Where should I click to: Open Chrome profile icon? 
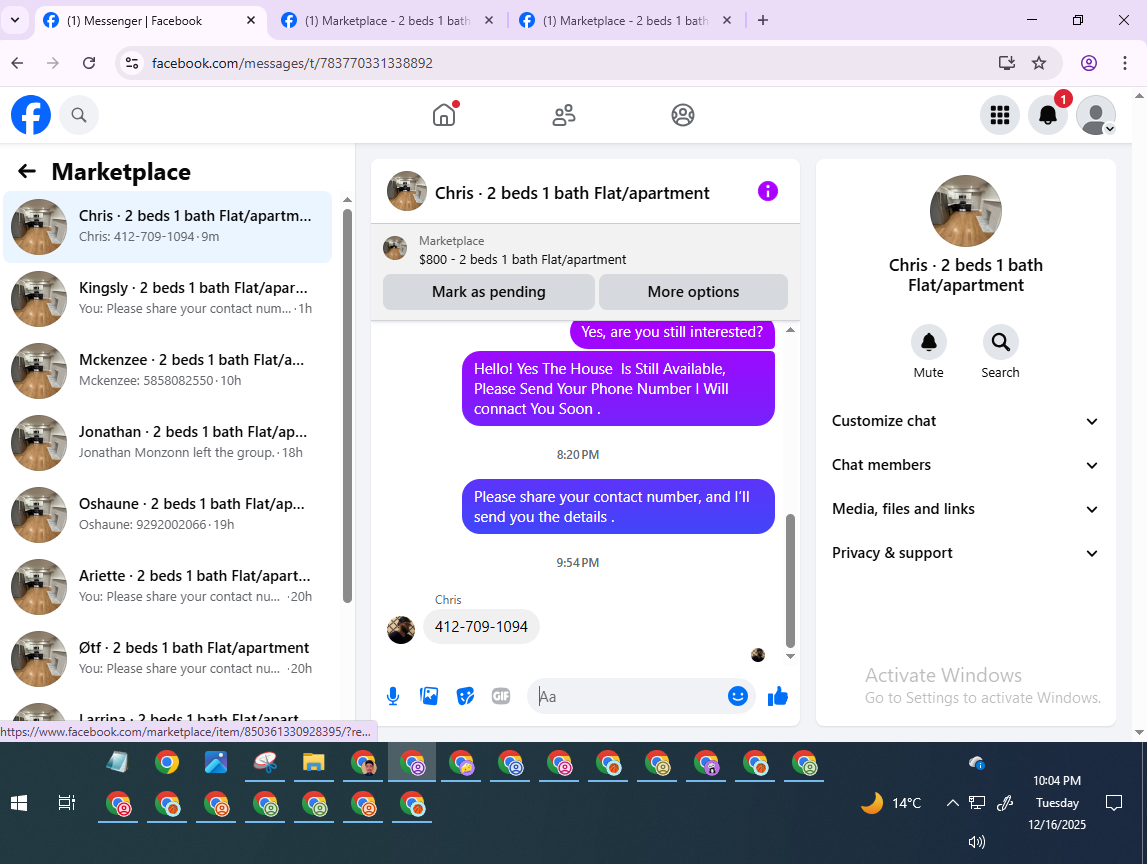1088,63
